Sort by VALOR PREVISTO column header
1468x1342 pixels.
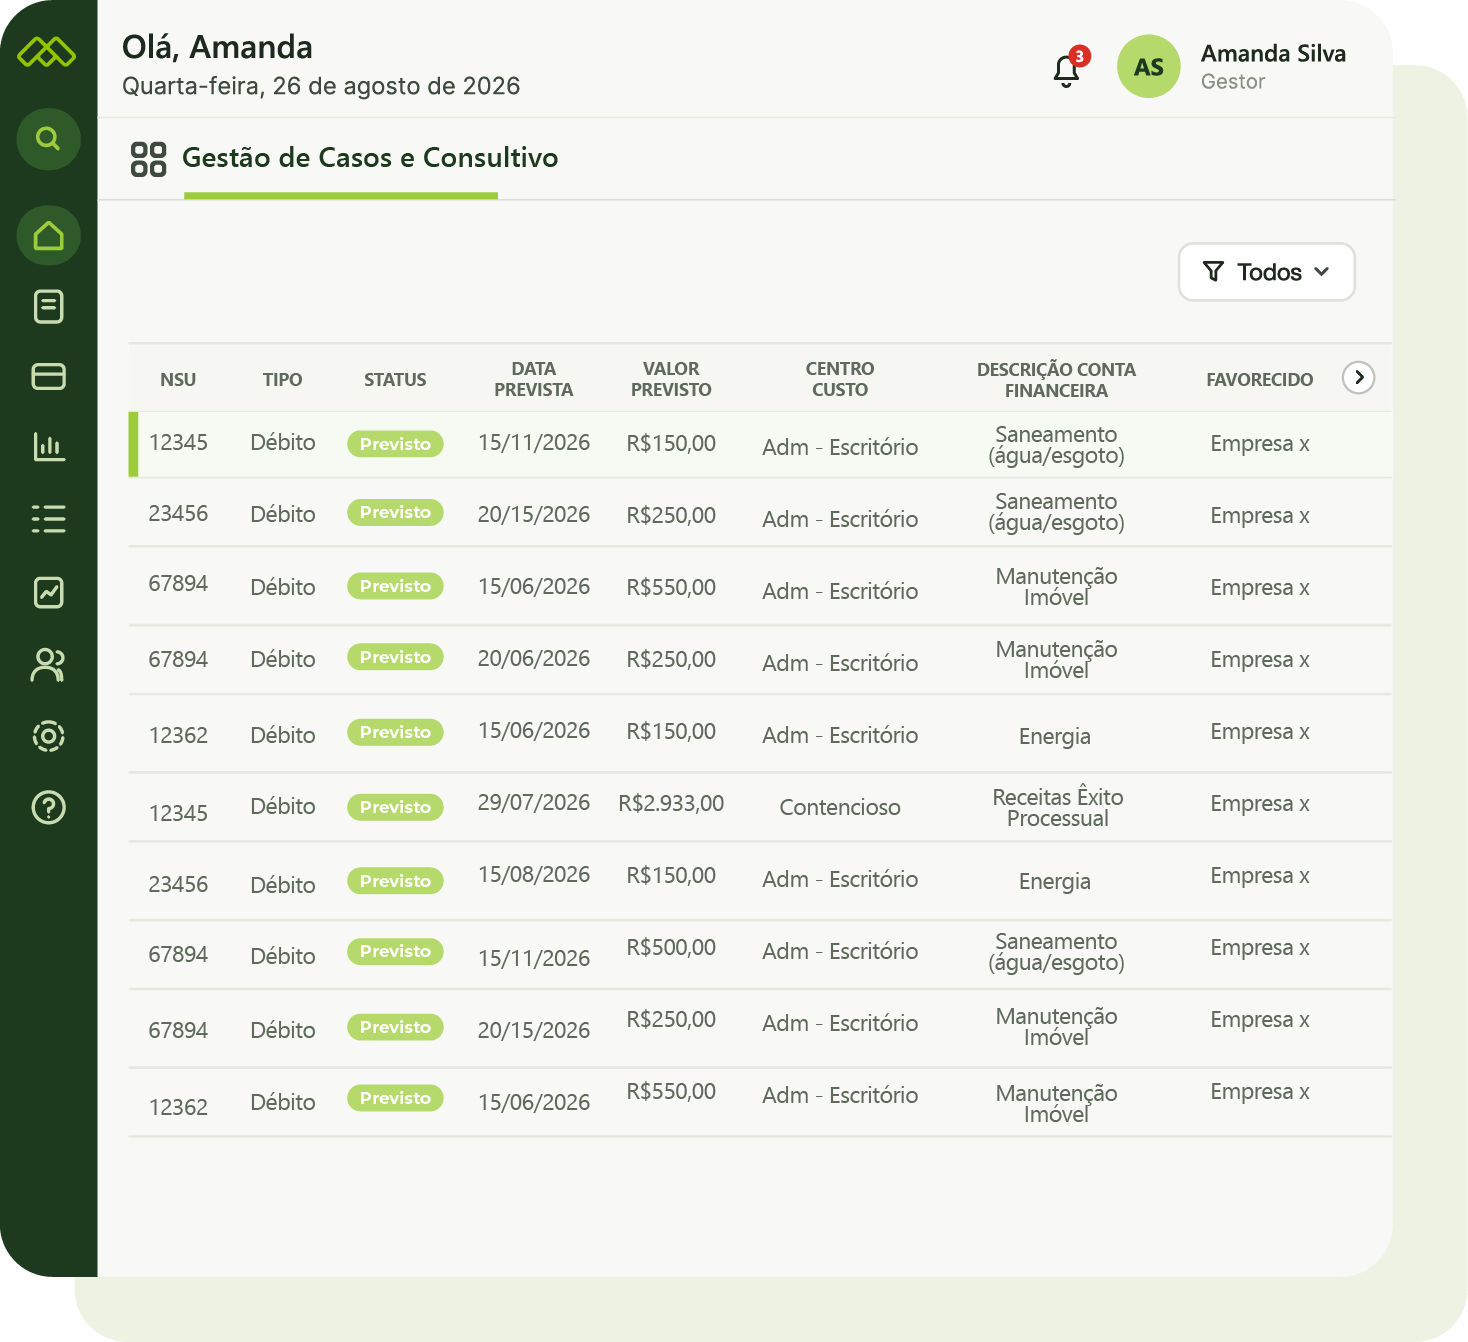pos(671,380)
